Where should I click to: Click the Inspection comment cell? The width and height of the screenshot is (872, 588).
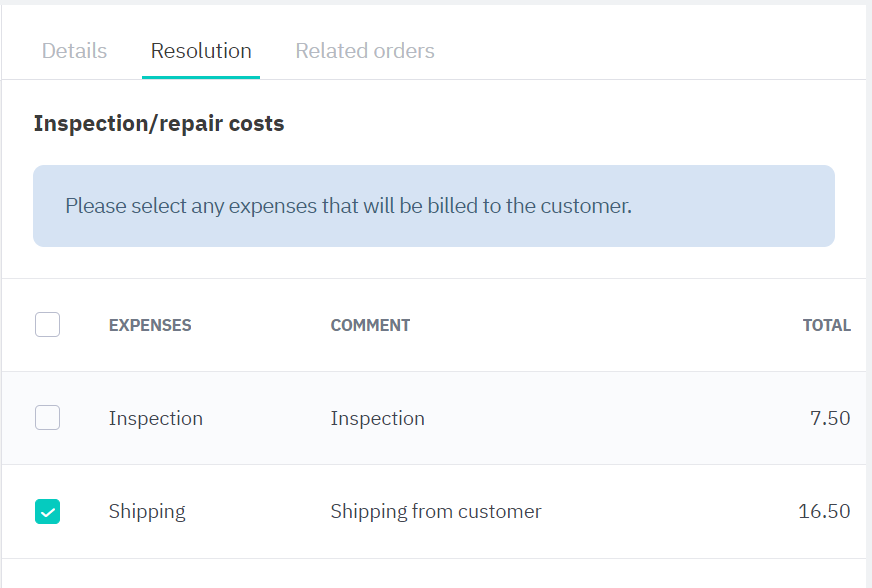377,418
